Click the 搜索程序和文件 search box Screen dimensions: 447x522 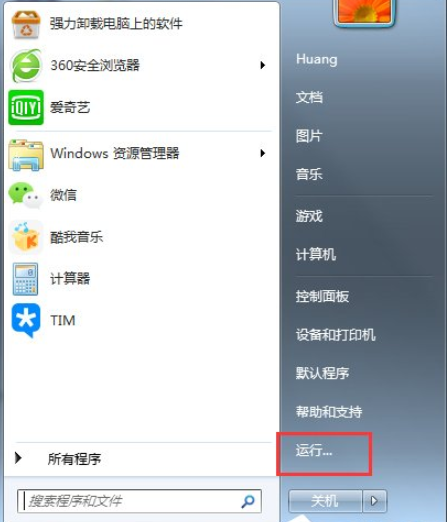coord(139,501)
